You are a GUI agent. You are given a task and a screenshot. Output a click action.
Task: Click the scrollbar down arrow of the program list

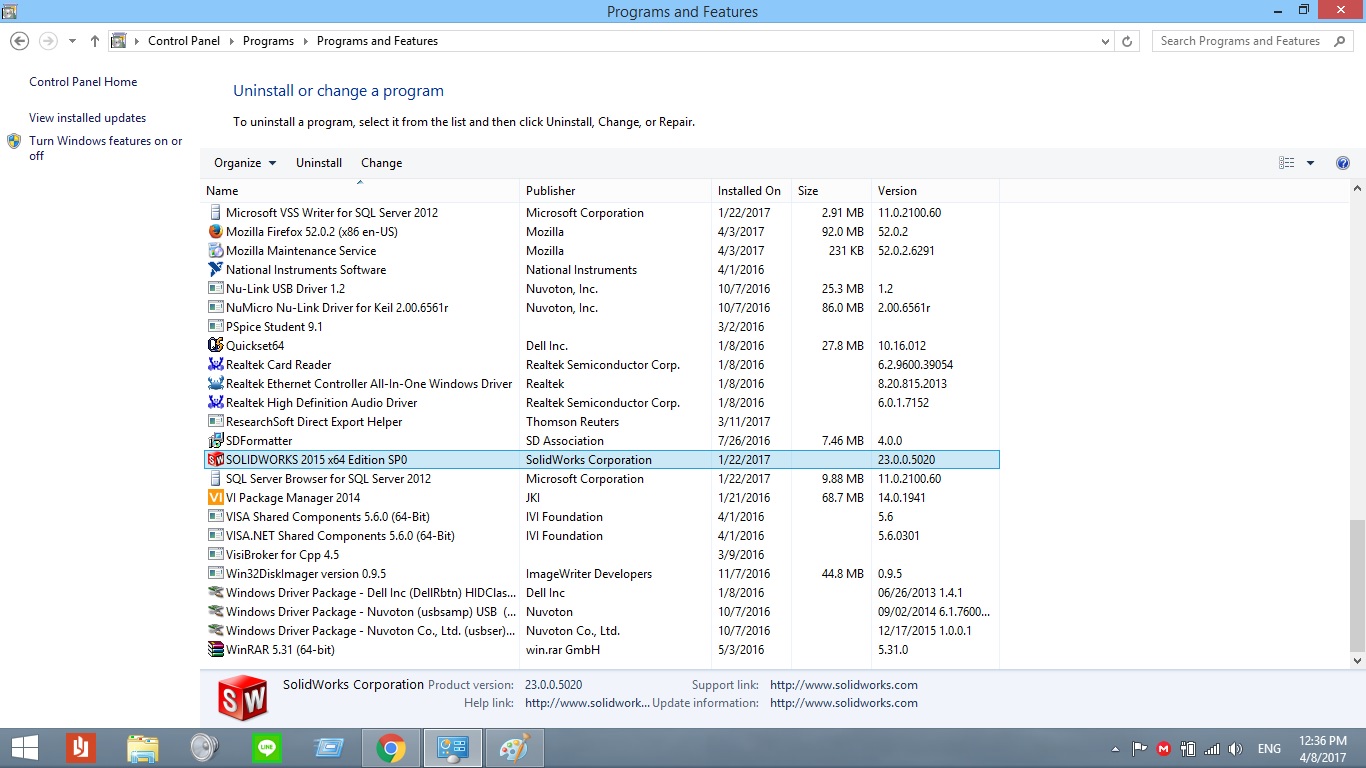(1357, 661)
